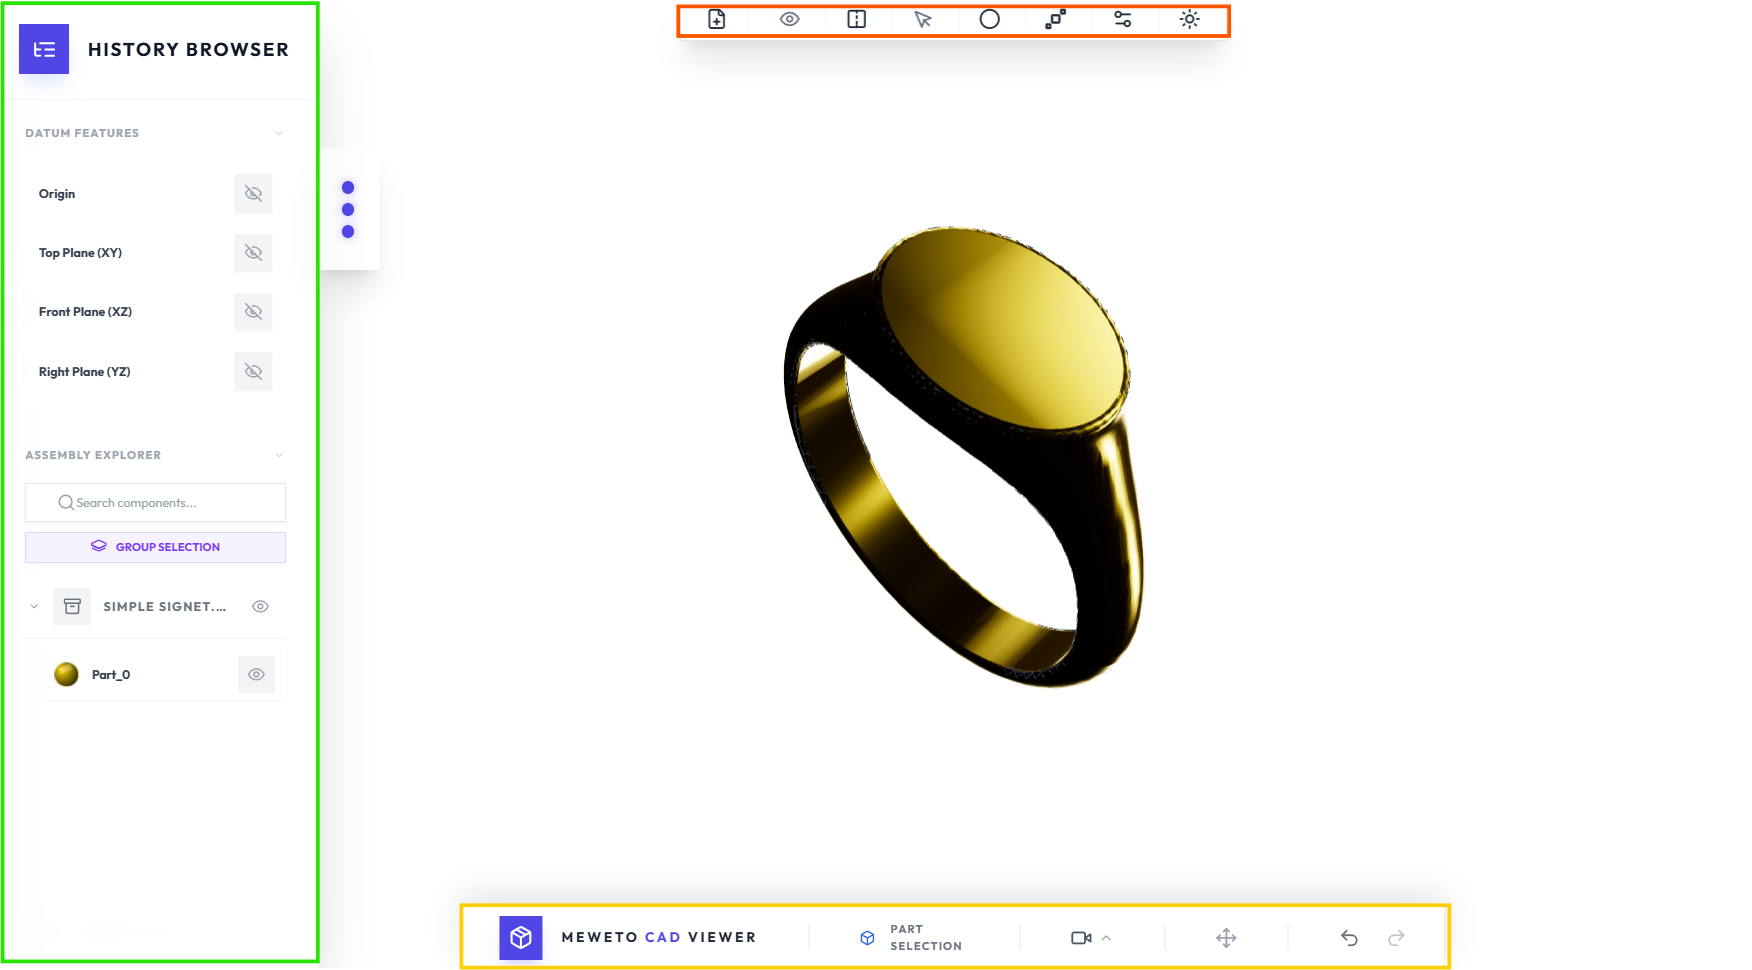1752x970 pixels.
Task: Open the add file icon in top toolbar
Action: coord(717,19)
